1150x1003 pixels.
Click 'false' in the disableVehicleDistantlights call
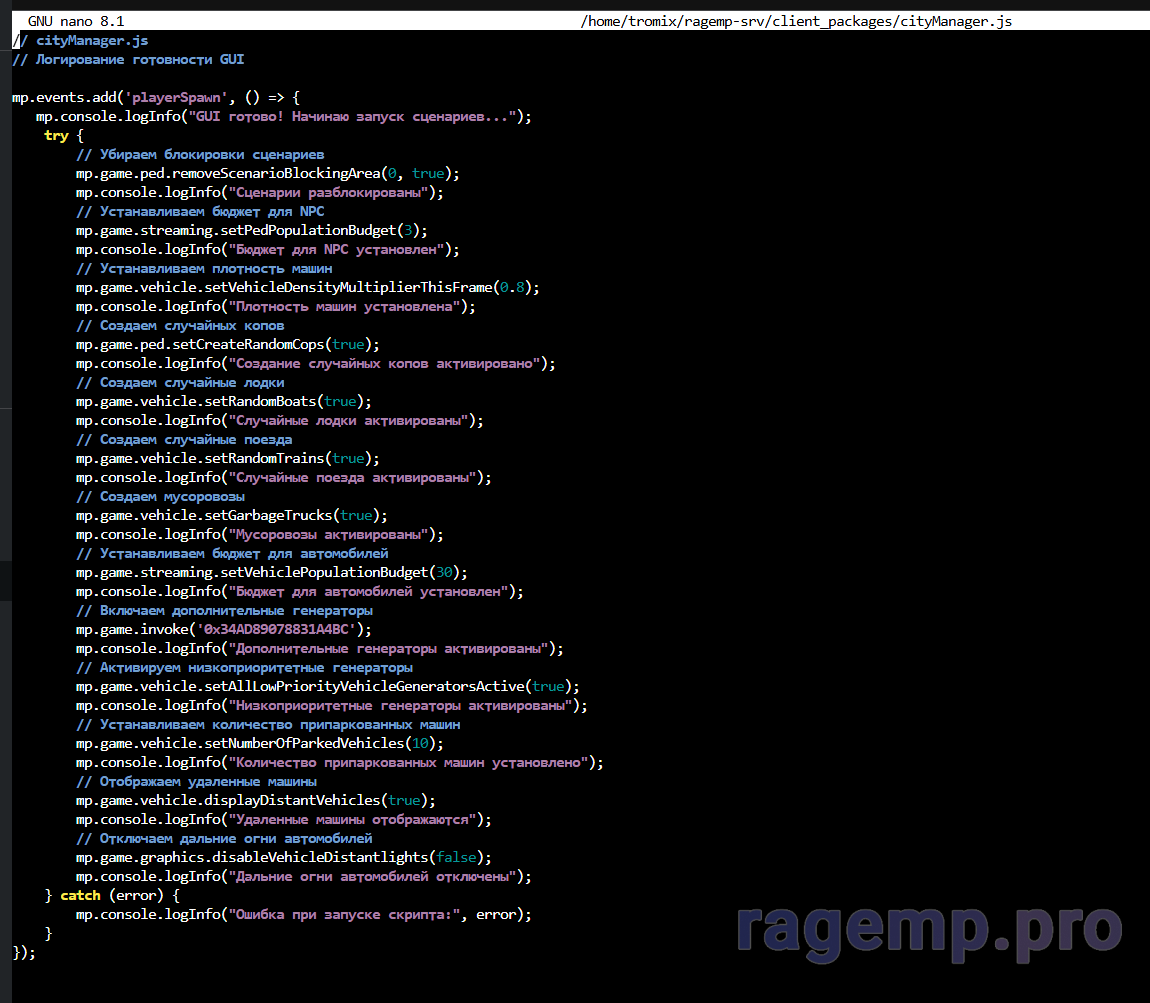(456, 858)
